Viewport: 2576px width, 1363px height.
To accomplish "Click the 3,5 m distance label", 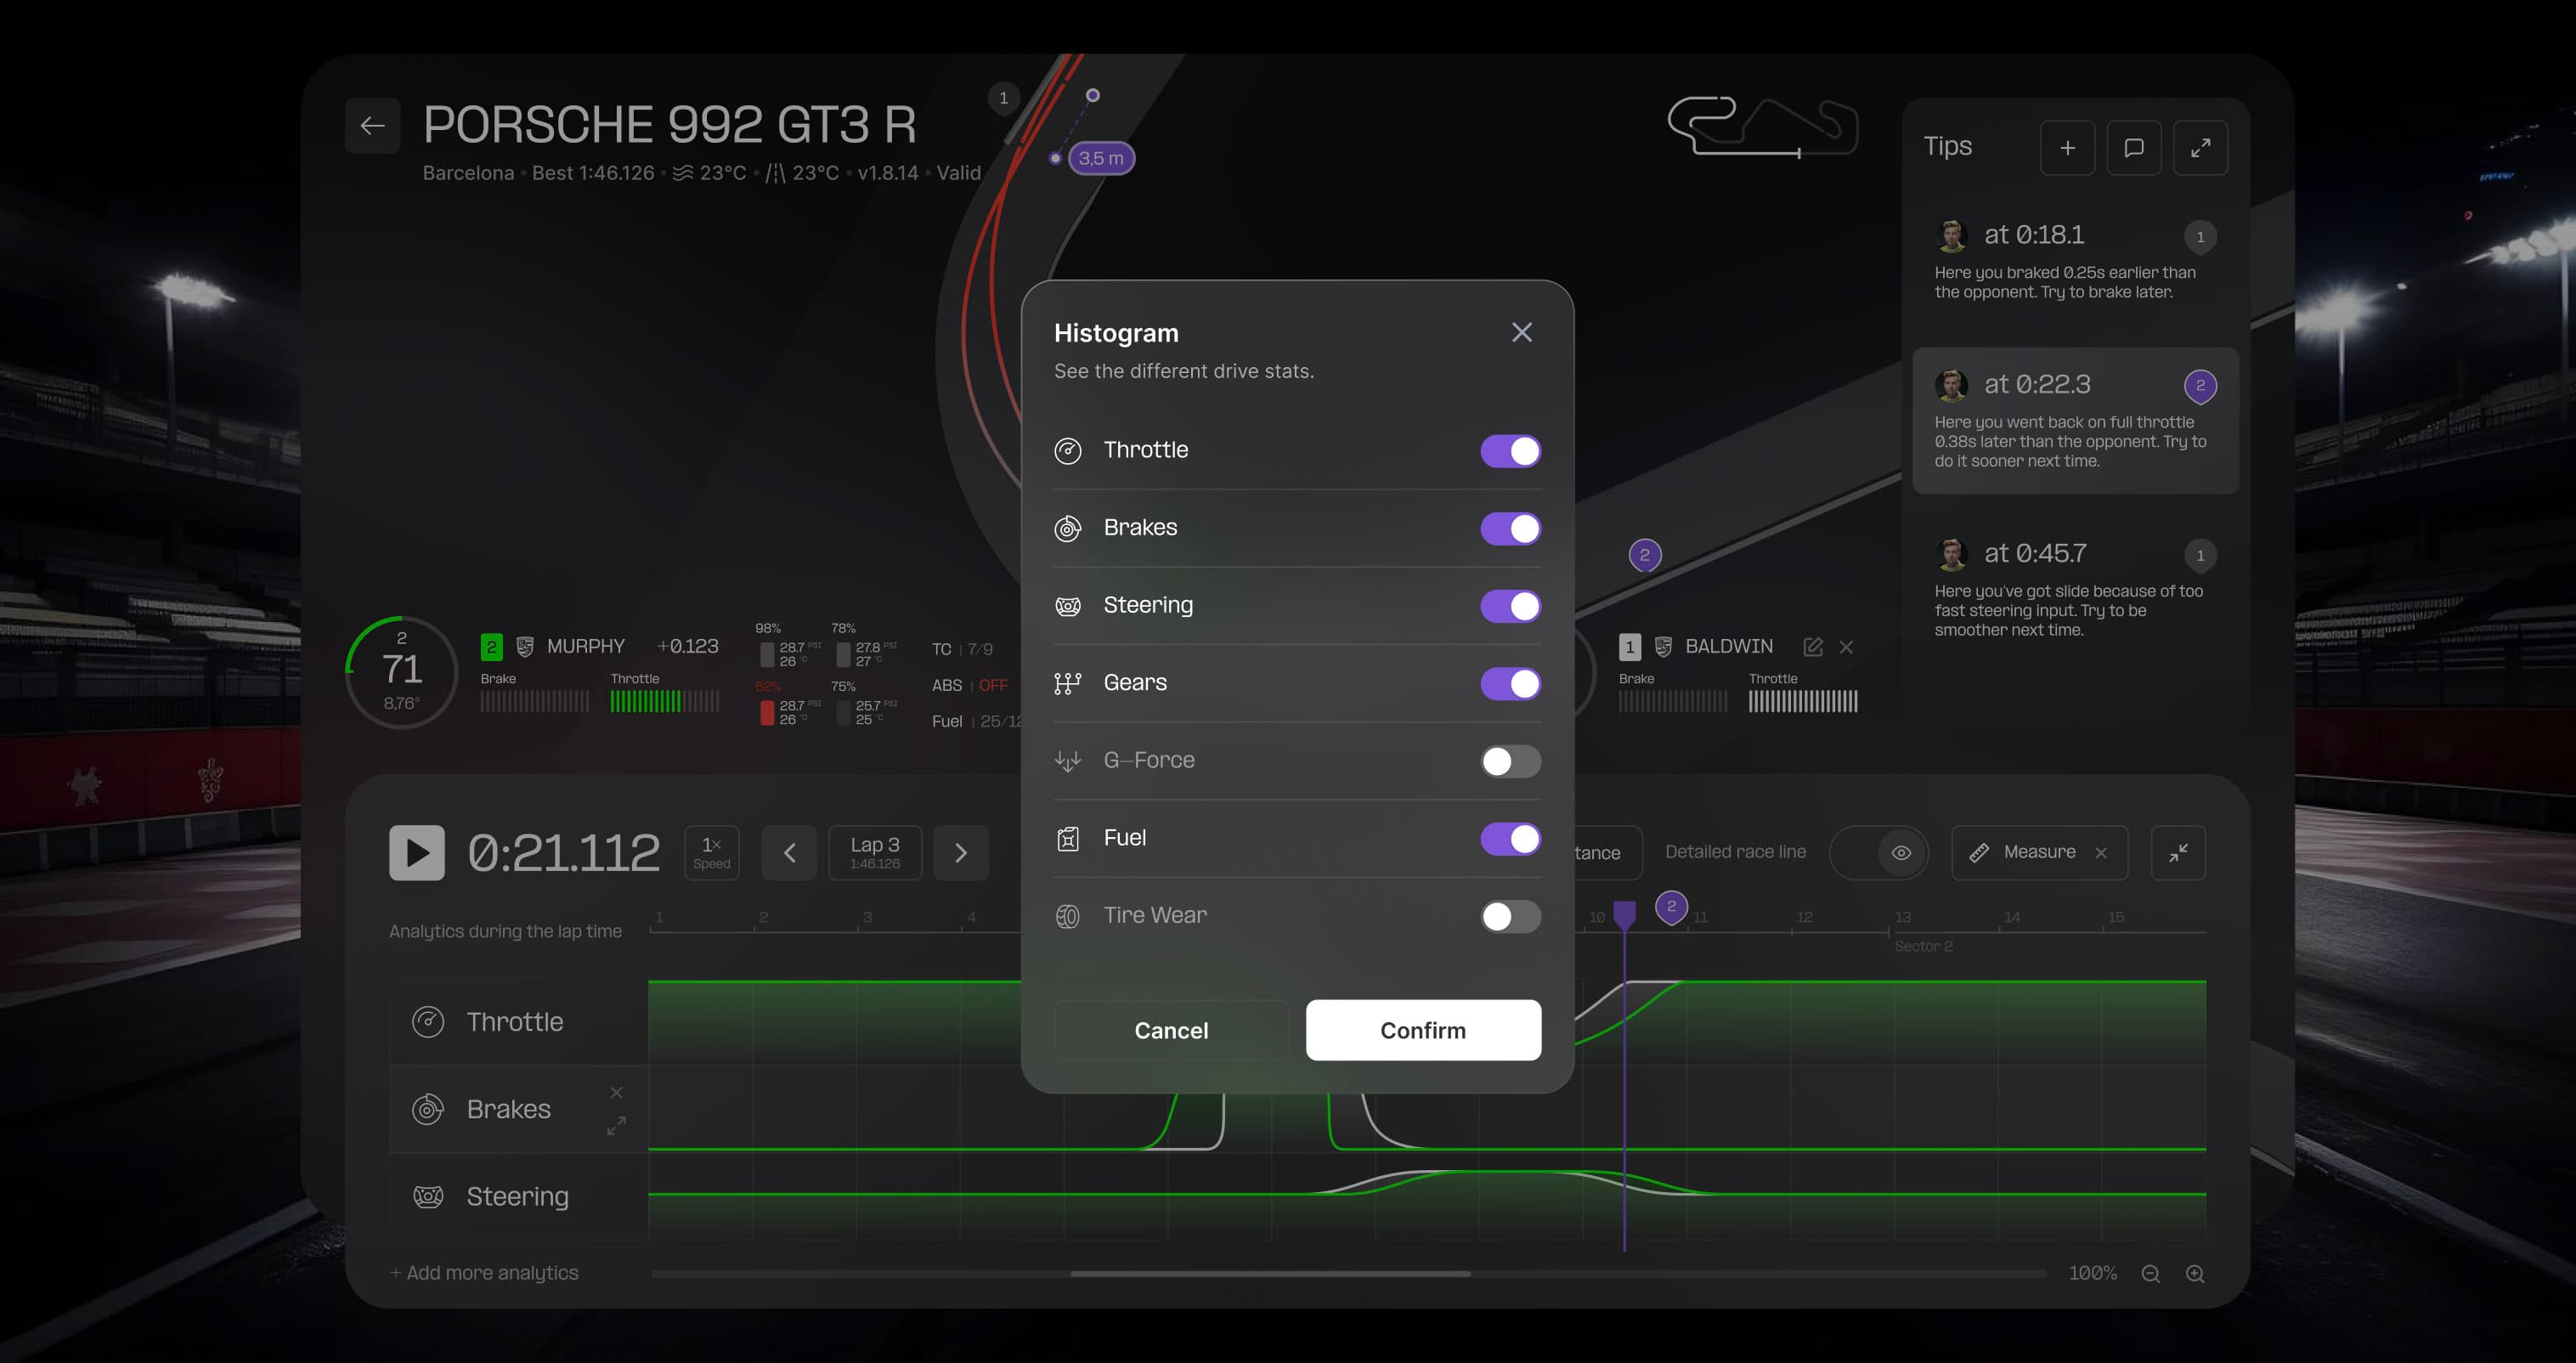I will [1101, 158].
